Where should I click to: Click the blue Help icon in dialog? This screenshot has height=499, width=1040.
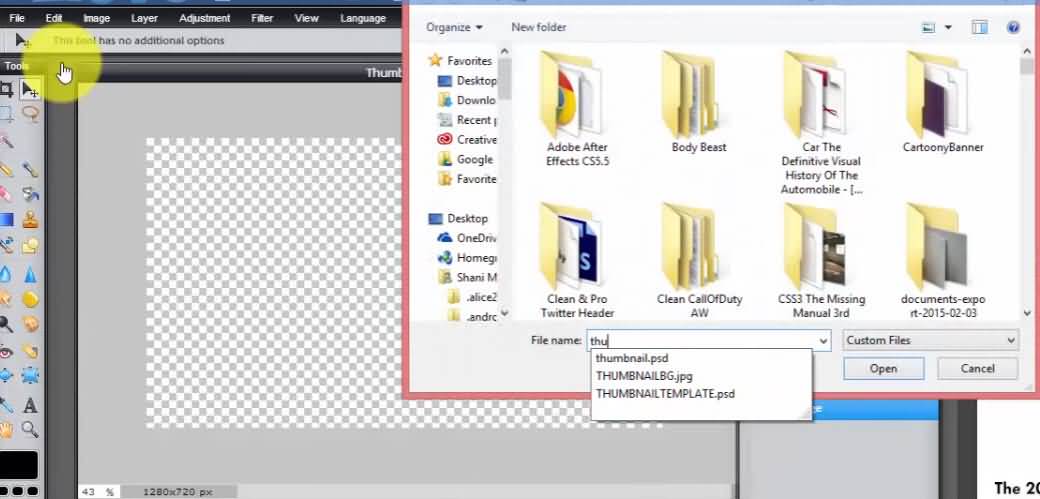[x=1013, y=27]
